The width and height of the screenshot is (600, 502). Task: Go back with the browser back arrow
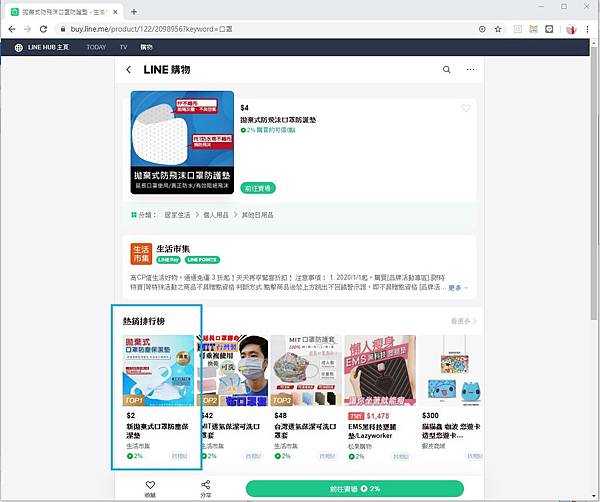click(x=12, y=29)
